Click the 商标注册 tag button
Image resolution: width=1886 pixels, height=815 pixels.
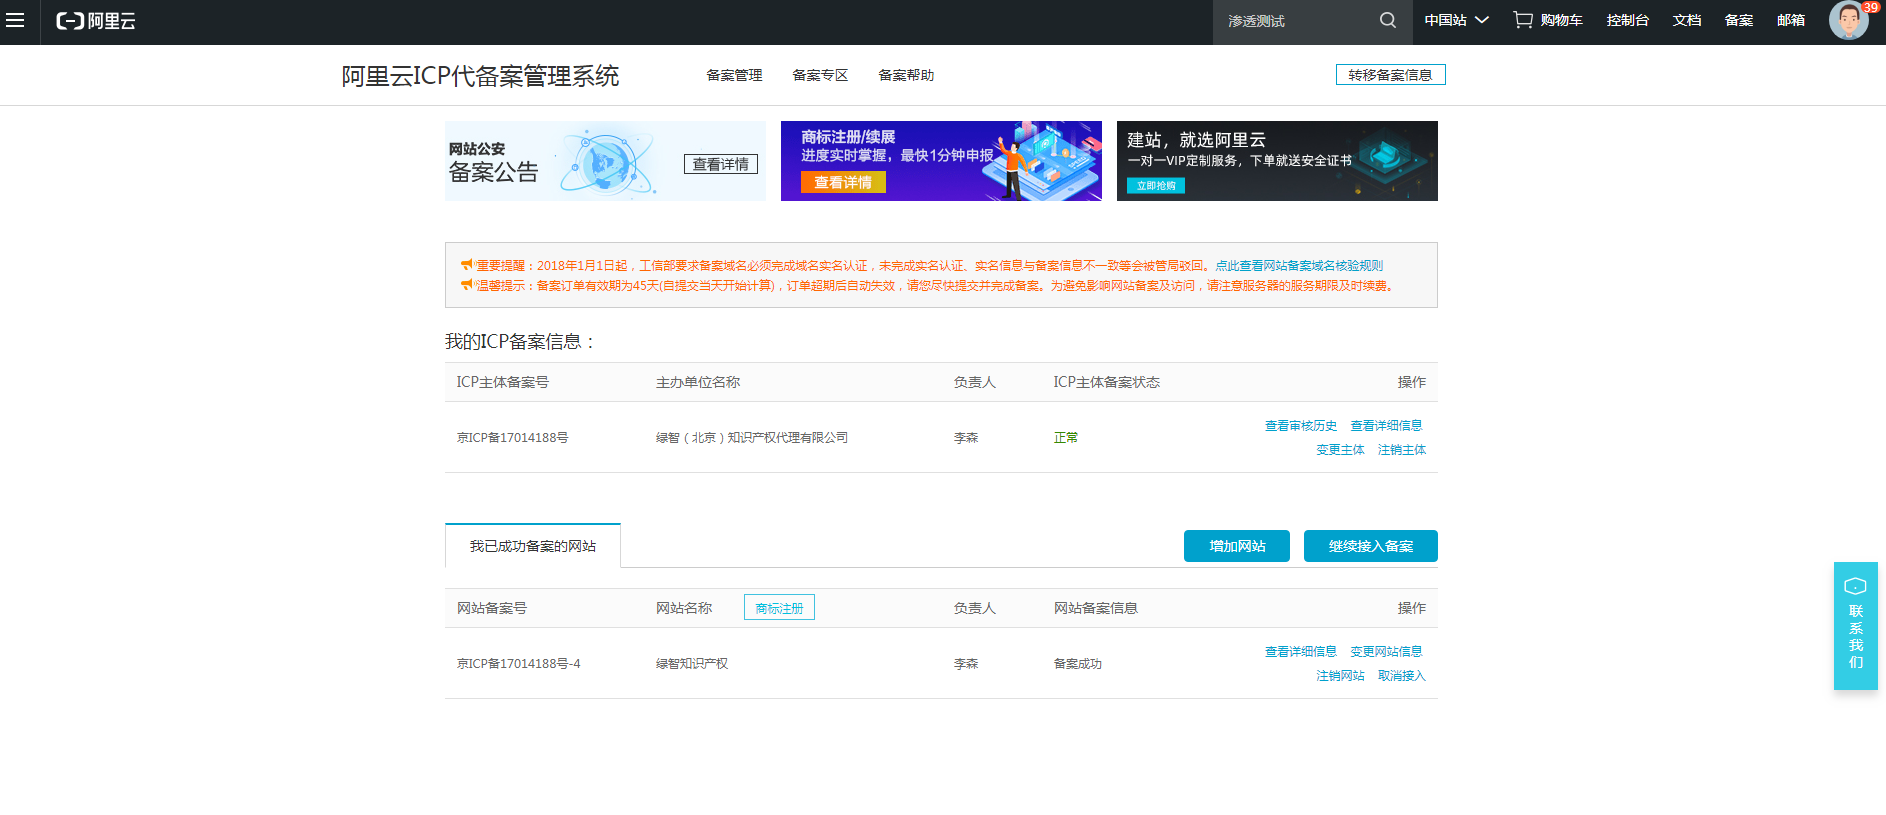point(779,608)
